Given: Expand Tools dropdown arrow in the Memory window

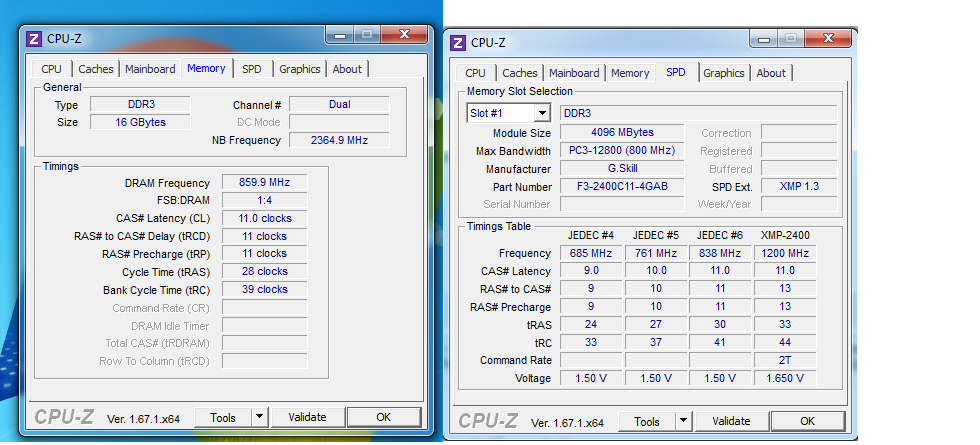Looking at the screenshot, I should click(260, 418).
